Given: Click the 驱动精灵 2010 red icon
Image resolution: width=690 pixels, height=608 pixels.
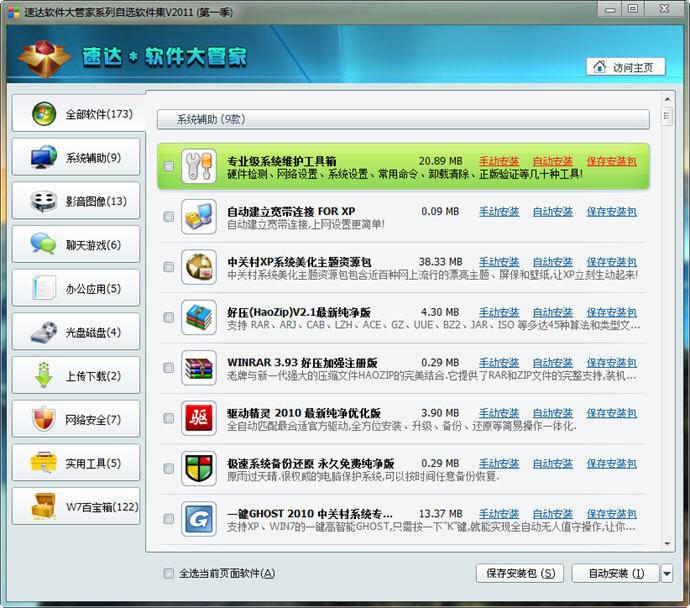Looking at the screenshot, I should pyautogui.click(x=198, y=418).
